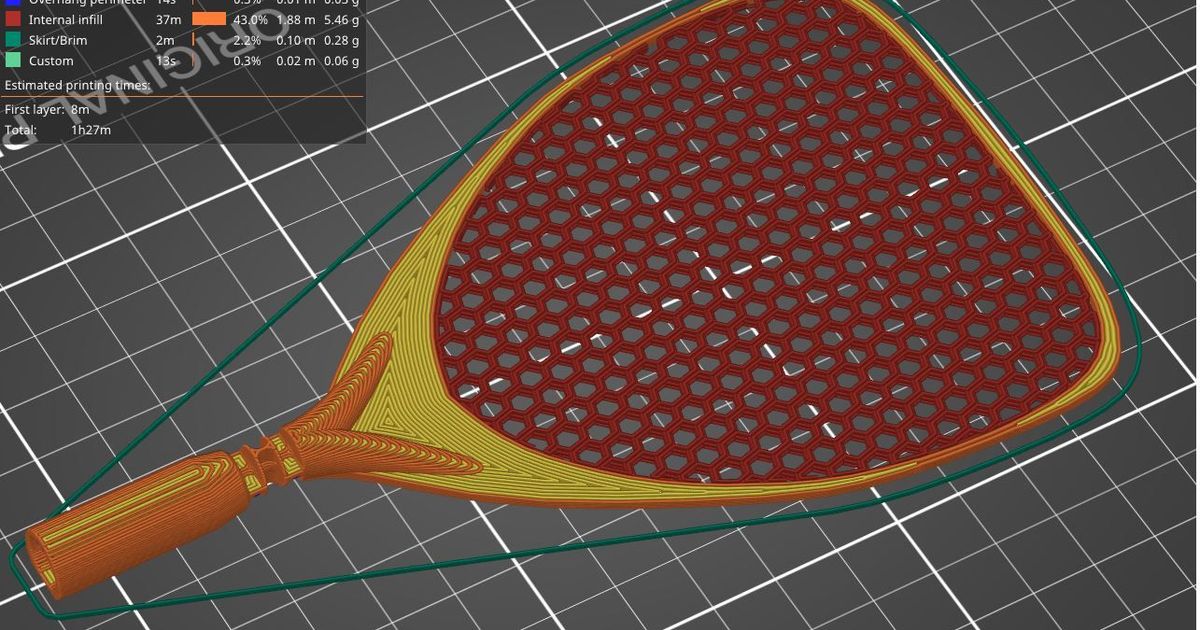Click the blue Overhang perimeter legend square
Viewport: 1200px width, 630px height.
click(x=12, y=3)
